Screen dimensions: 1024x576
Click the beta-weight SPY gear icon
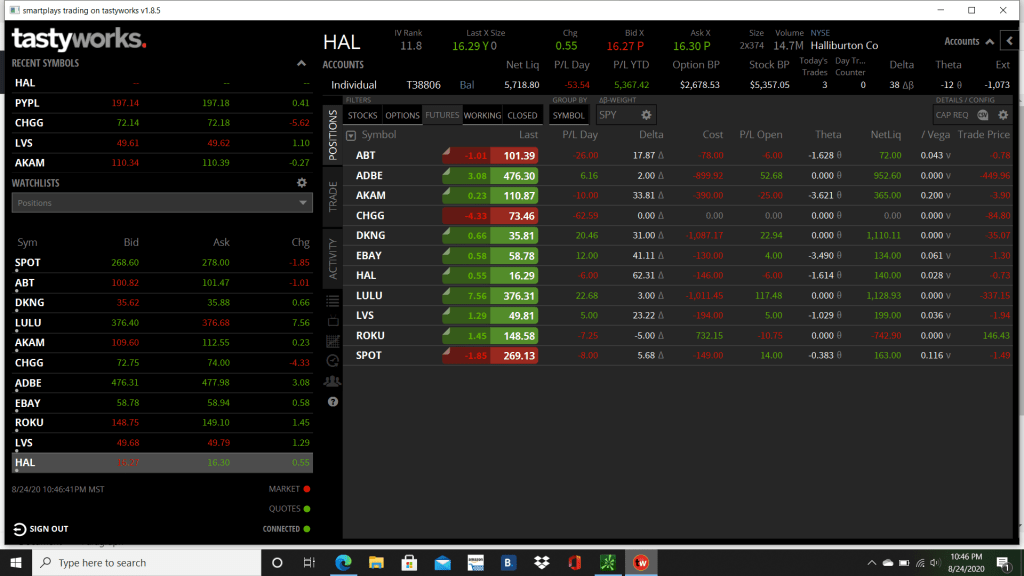click(646, 115)
